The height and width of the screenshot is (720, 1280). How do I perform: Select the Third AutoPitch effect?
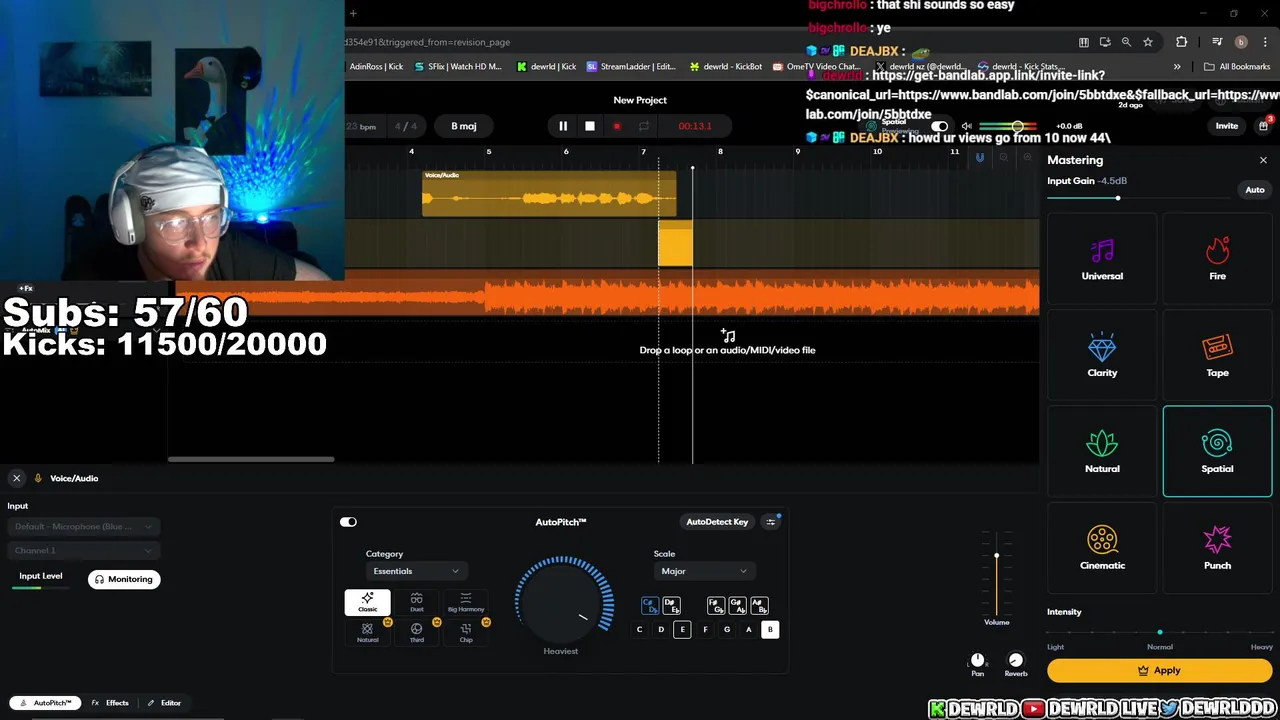[x=416, y=632]
